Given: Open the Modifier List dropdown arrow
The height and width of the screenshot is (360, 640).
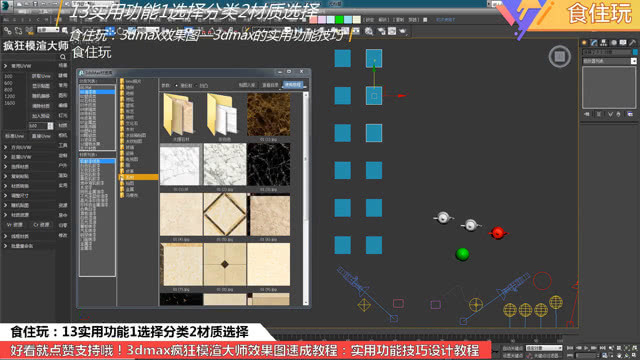Looking at the screenshot, I should [633, 61].
